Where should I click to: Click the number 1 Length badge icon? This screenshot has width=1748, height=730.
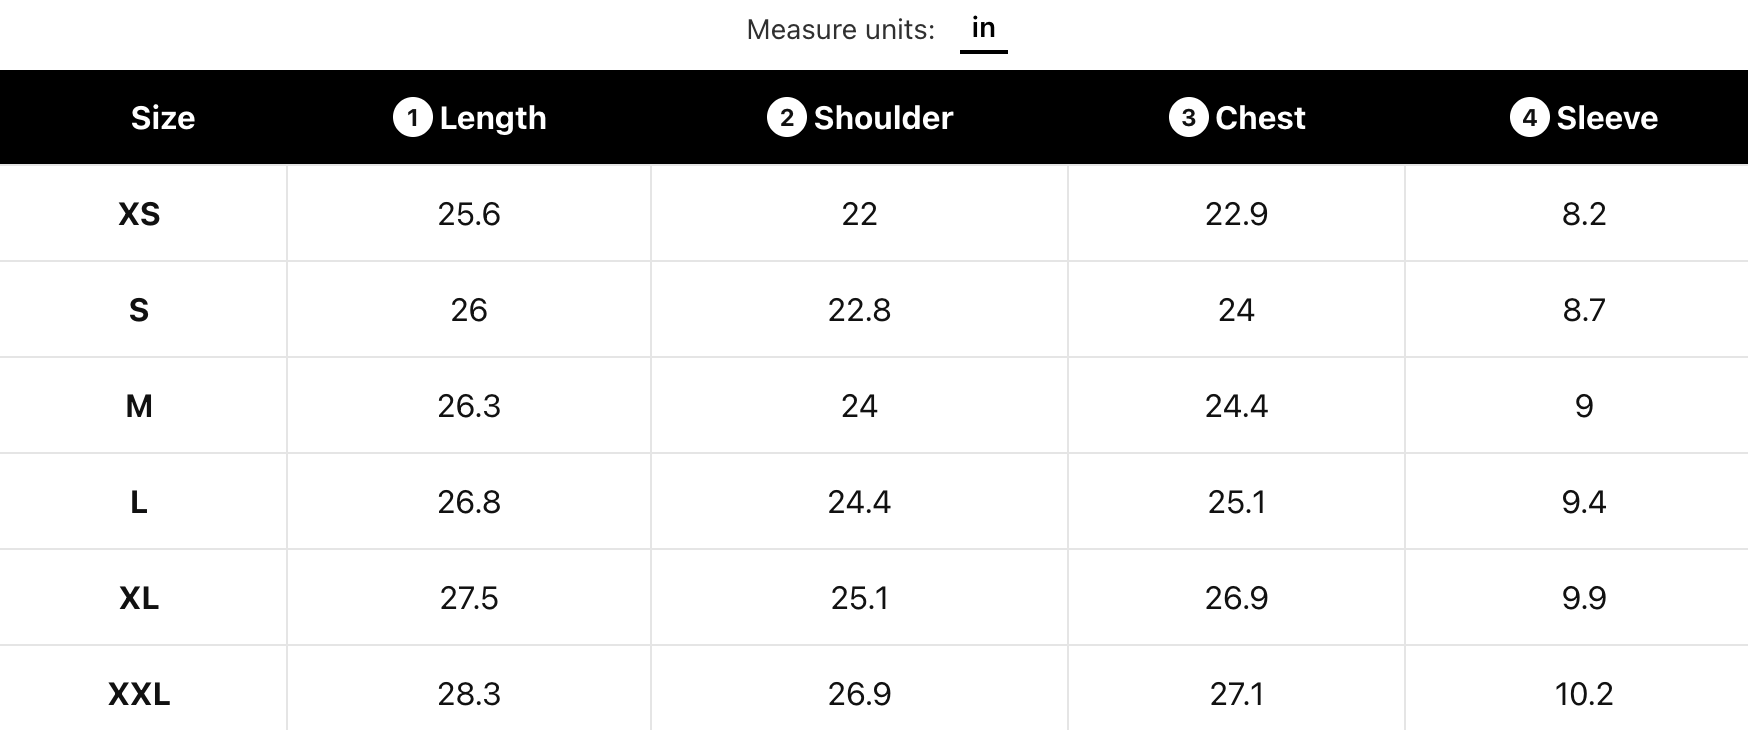point(412,117)
